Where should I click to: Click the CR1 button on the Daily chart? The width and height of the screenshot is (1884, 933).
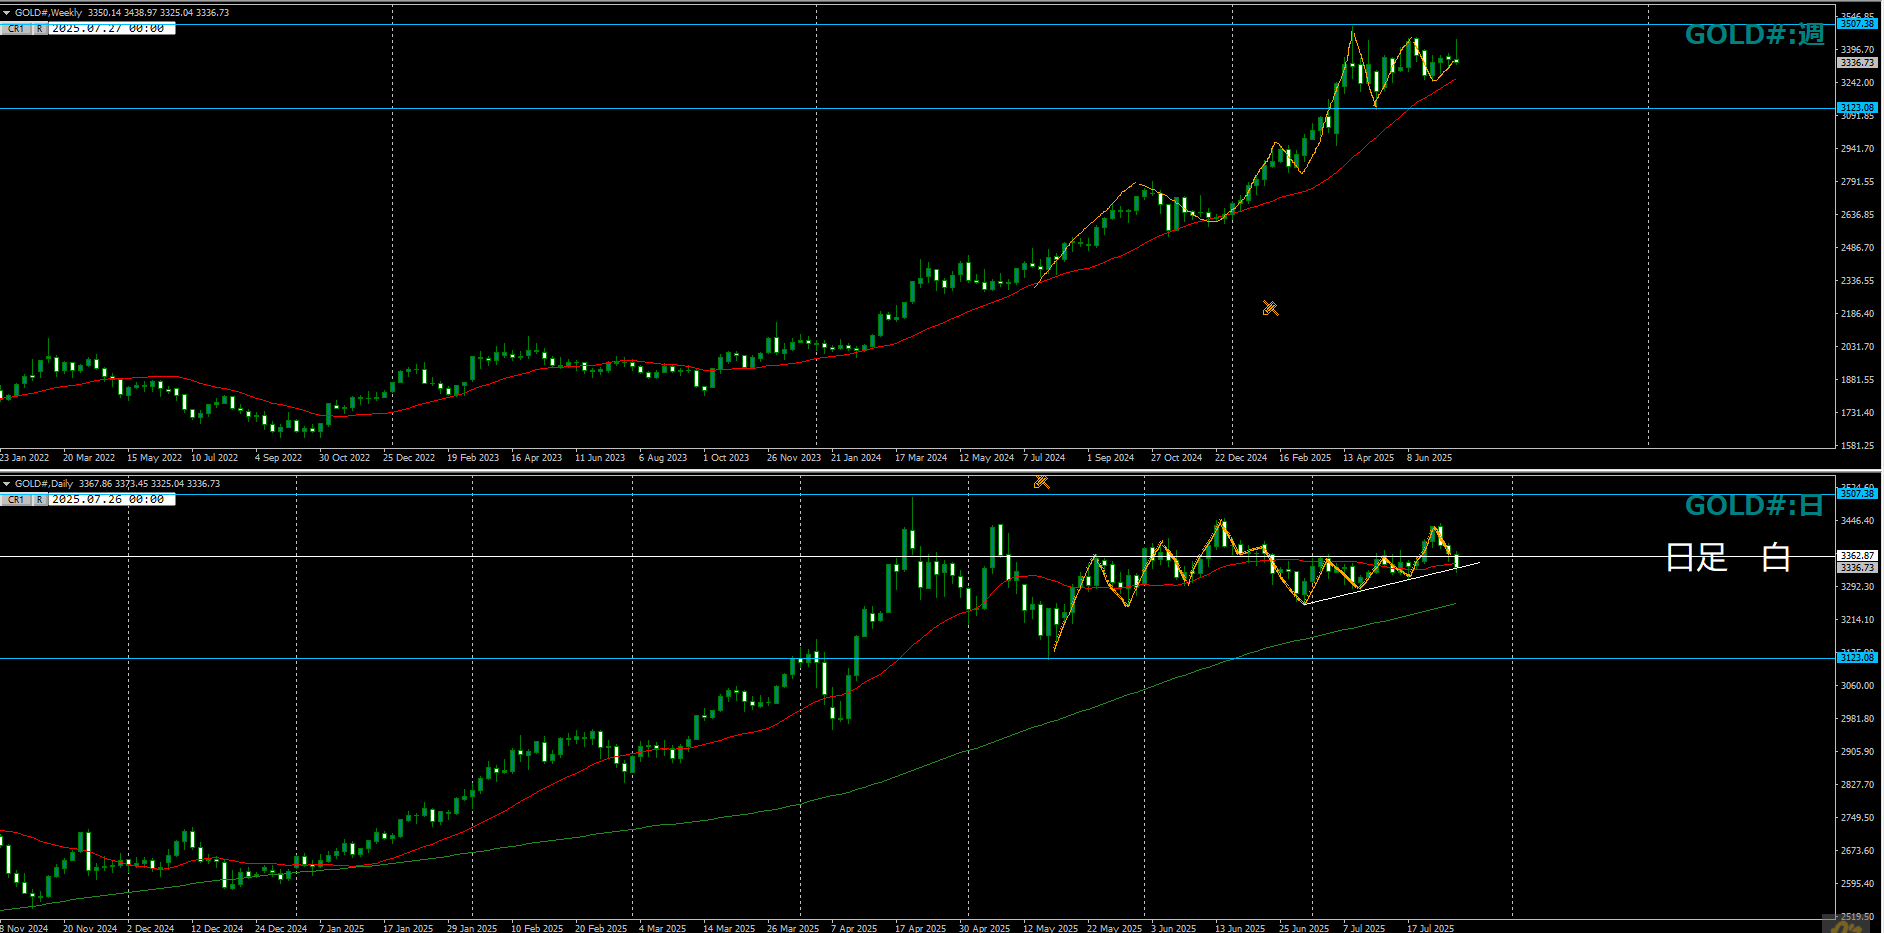click(x=16, y=500)
